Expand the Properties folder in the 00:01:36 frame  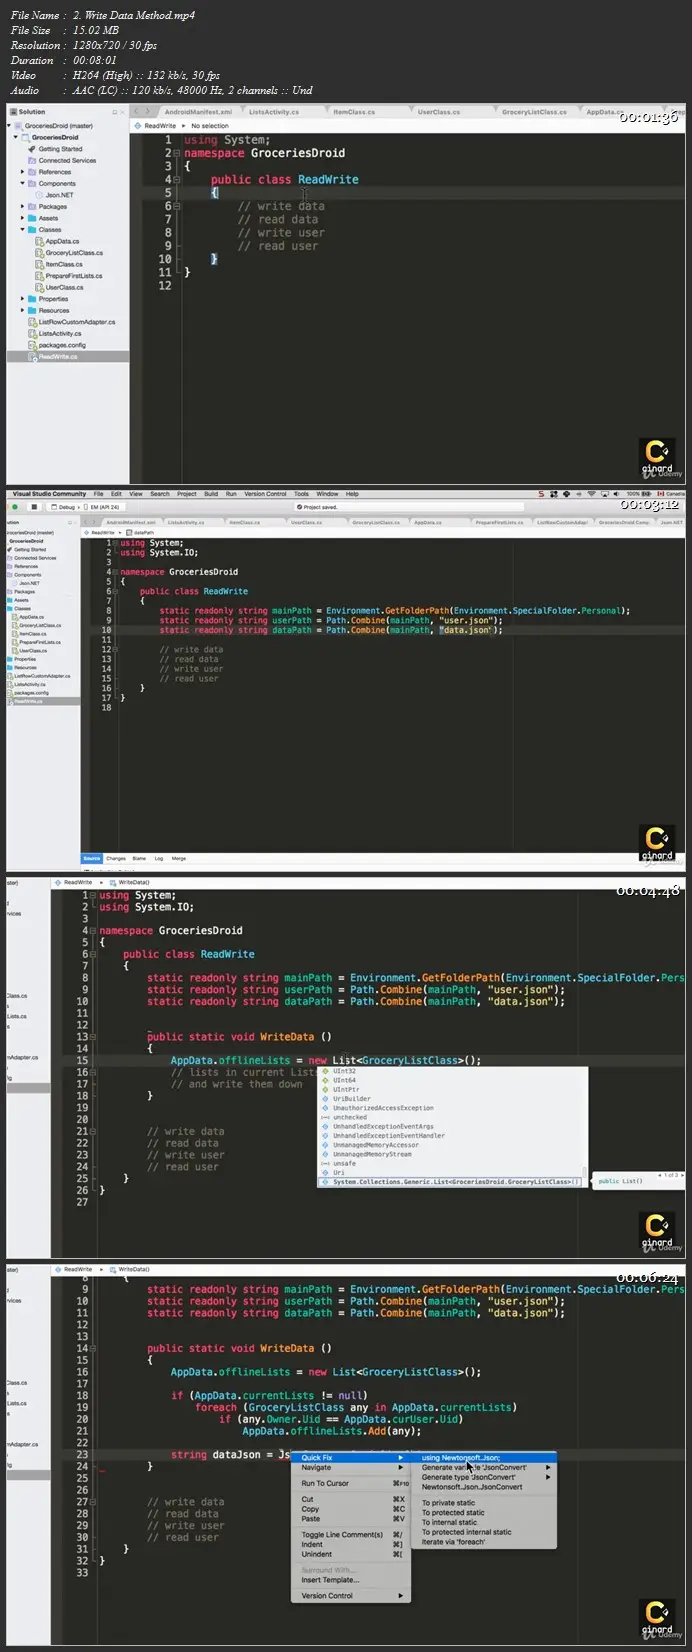(23, 299)
